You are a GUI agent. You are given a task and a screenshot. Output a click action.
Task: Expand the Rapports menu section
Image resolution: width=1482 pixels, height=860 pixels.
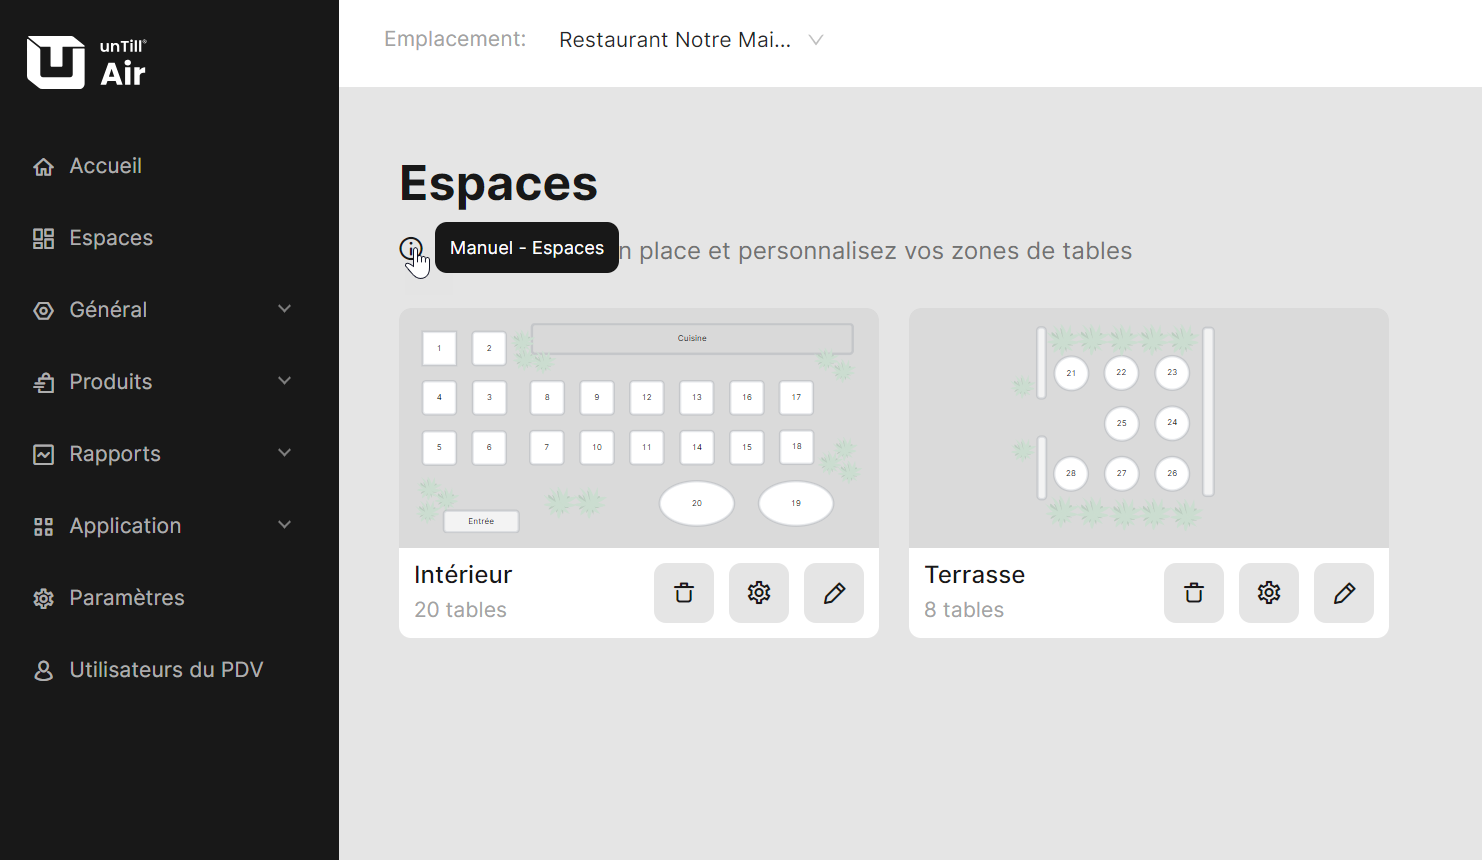click(x=162, y=454)
